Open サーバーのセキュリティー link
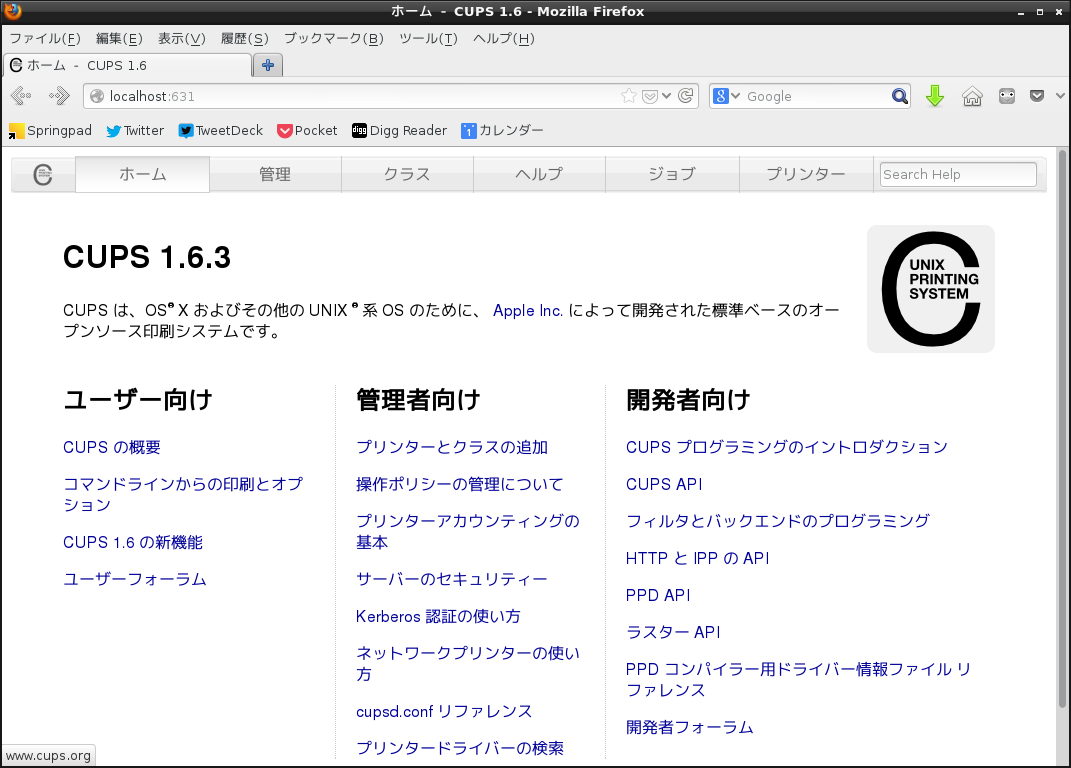The image size is (1071, 768). pyautogui.click(x=451, y=579)
